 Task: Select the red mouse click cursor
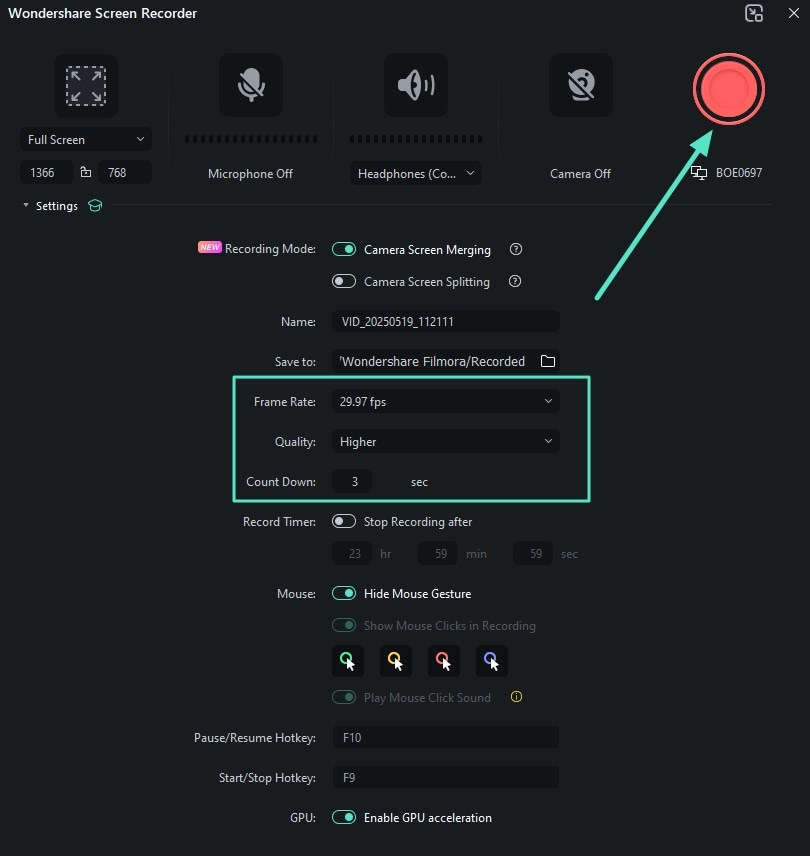[444, 661]
